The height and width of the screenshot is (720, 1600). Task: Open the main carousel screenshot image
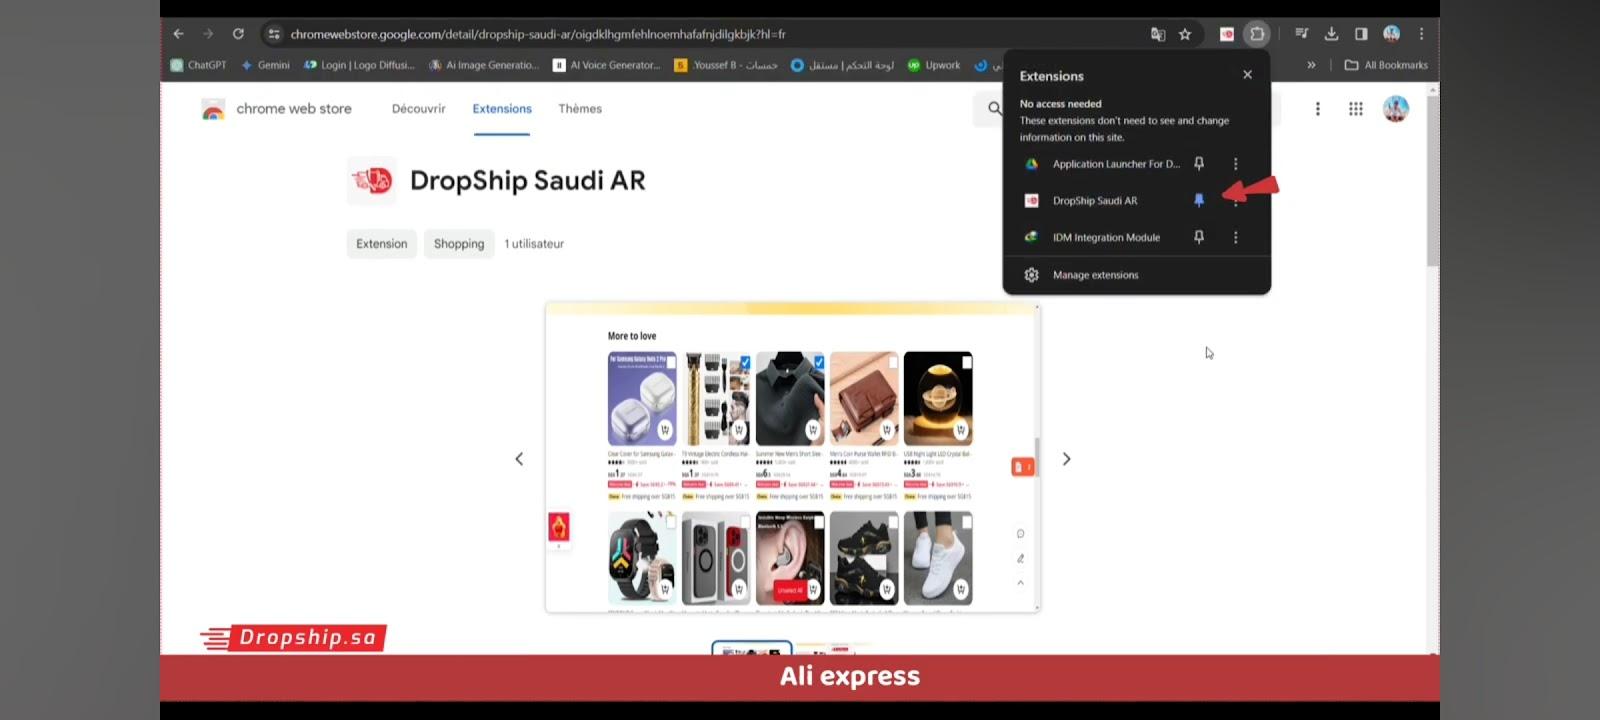(x=792, y=457)
